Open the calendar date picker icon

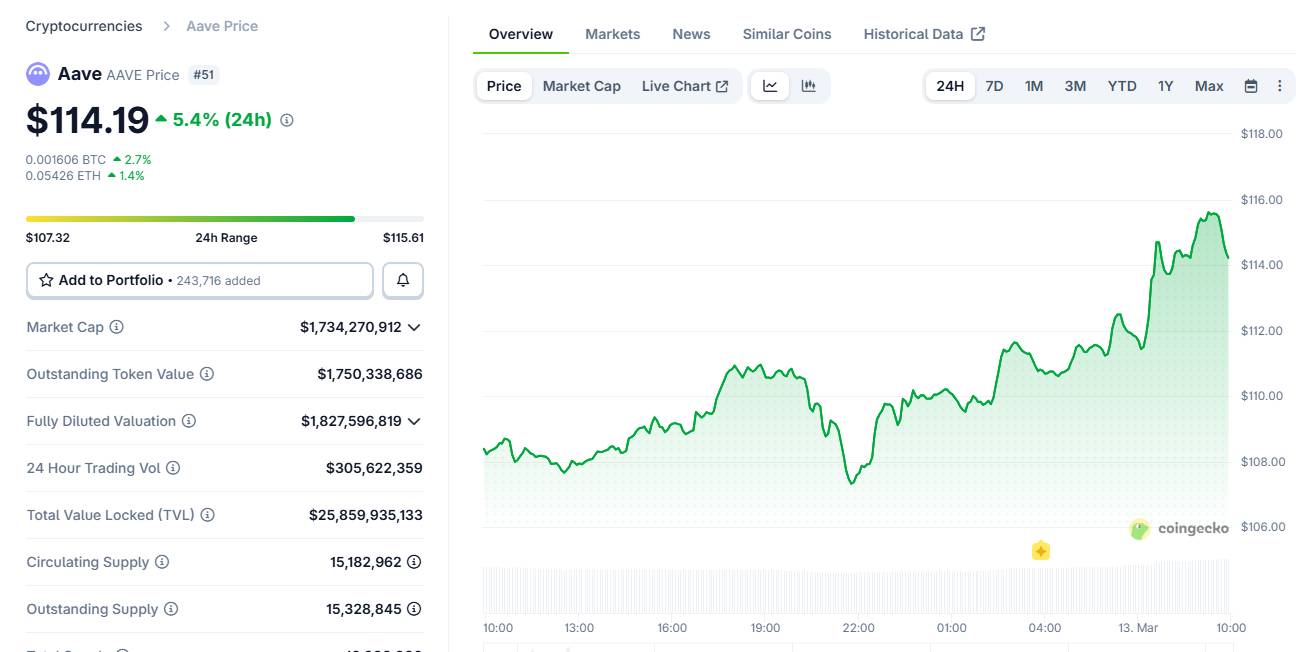(1250, 86)
